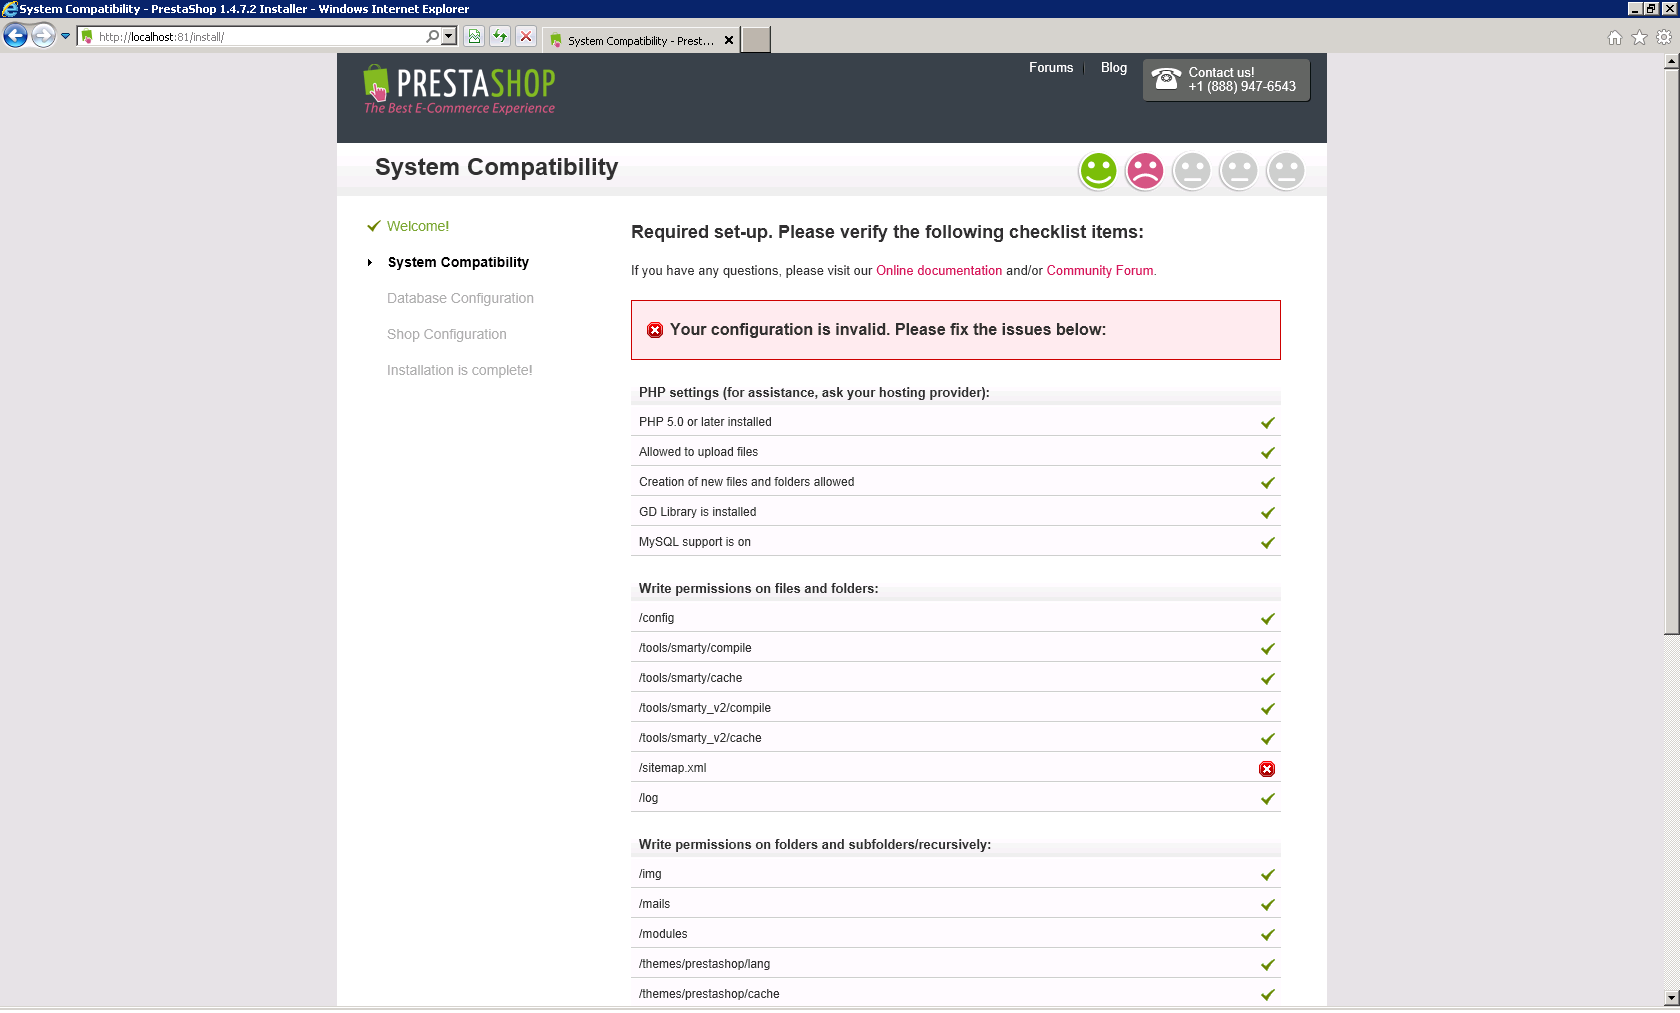Select the System Compatibility browser tab

coord(634,41)
